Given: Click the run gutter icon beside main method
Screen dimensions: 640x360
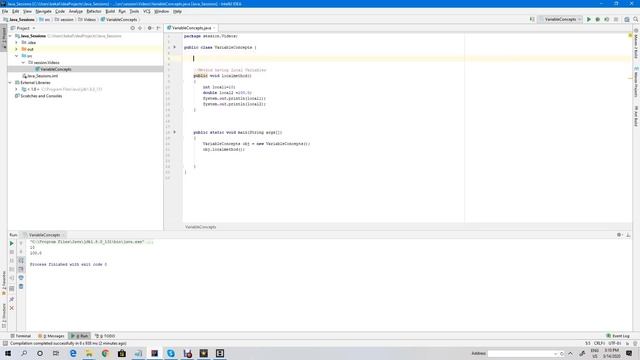Looking at the screenshot, I should pyautogui.click(x=175, y=132).
